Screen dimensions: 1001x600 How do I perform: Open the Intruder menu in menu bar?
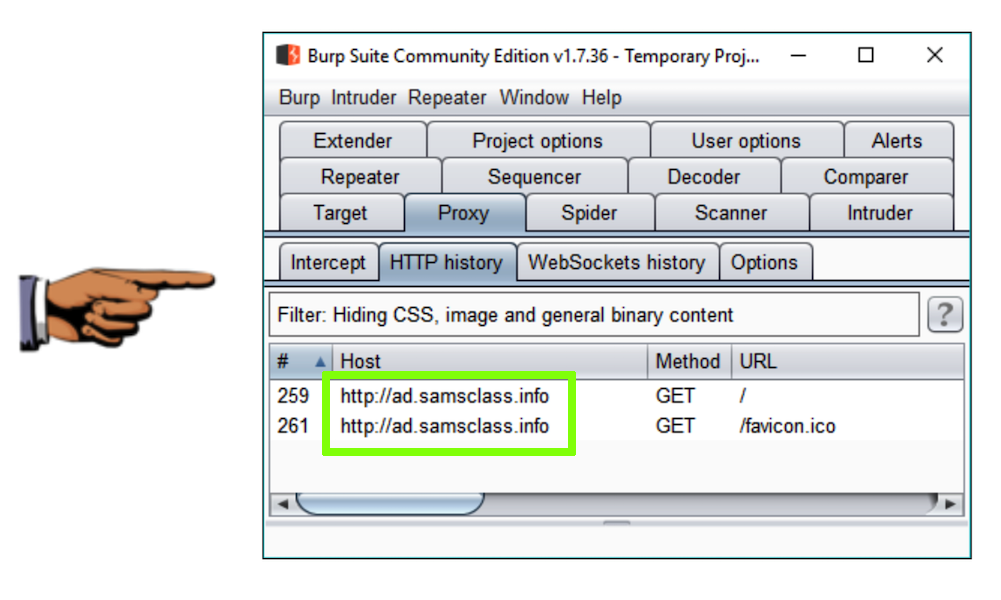click(363, 98)
